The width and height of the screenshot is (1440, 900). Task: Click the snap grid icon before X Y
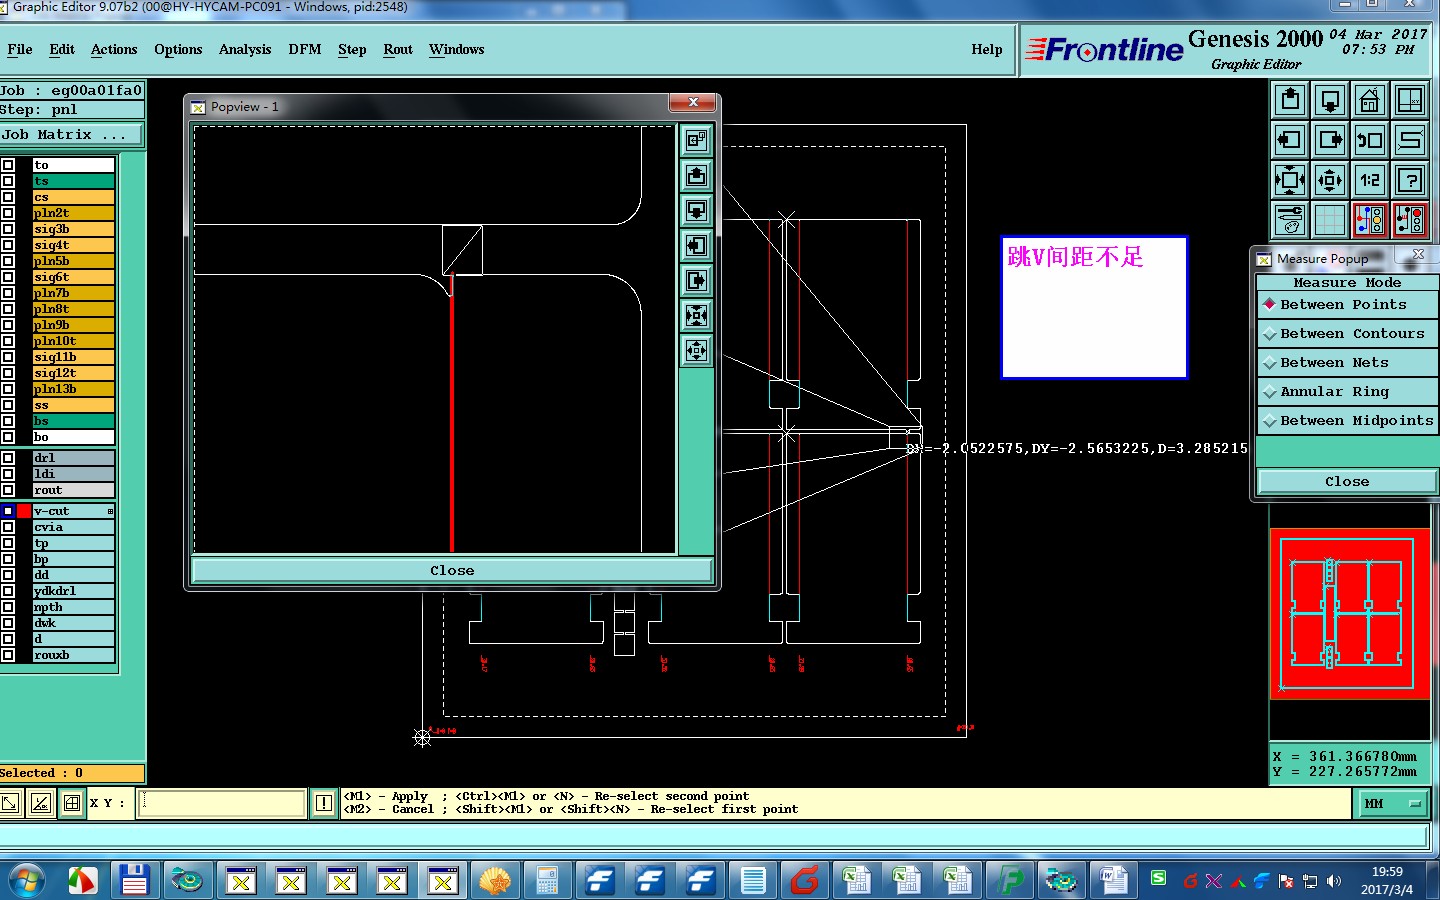point(72,803)
